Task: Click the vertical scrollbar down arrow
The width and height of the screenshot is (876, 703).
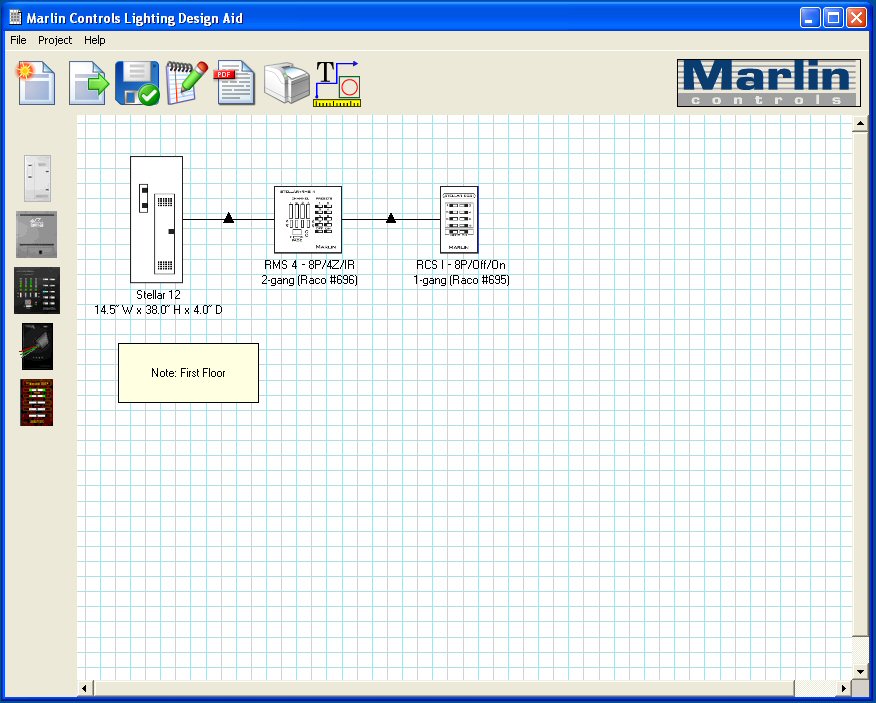Action: [x=860, y=672]
